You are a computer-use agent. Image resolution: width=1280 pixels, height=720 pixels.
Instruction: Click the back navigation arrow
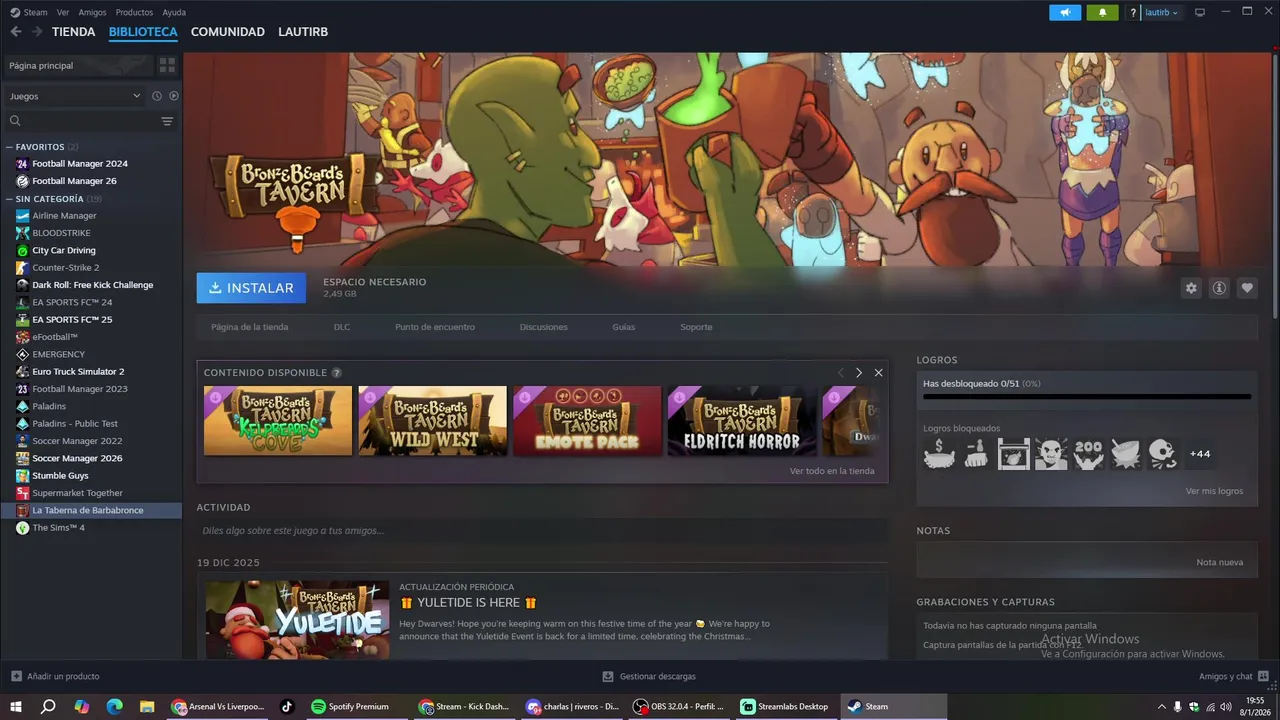click(15, 32)
